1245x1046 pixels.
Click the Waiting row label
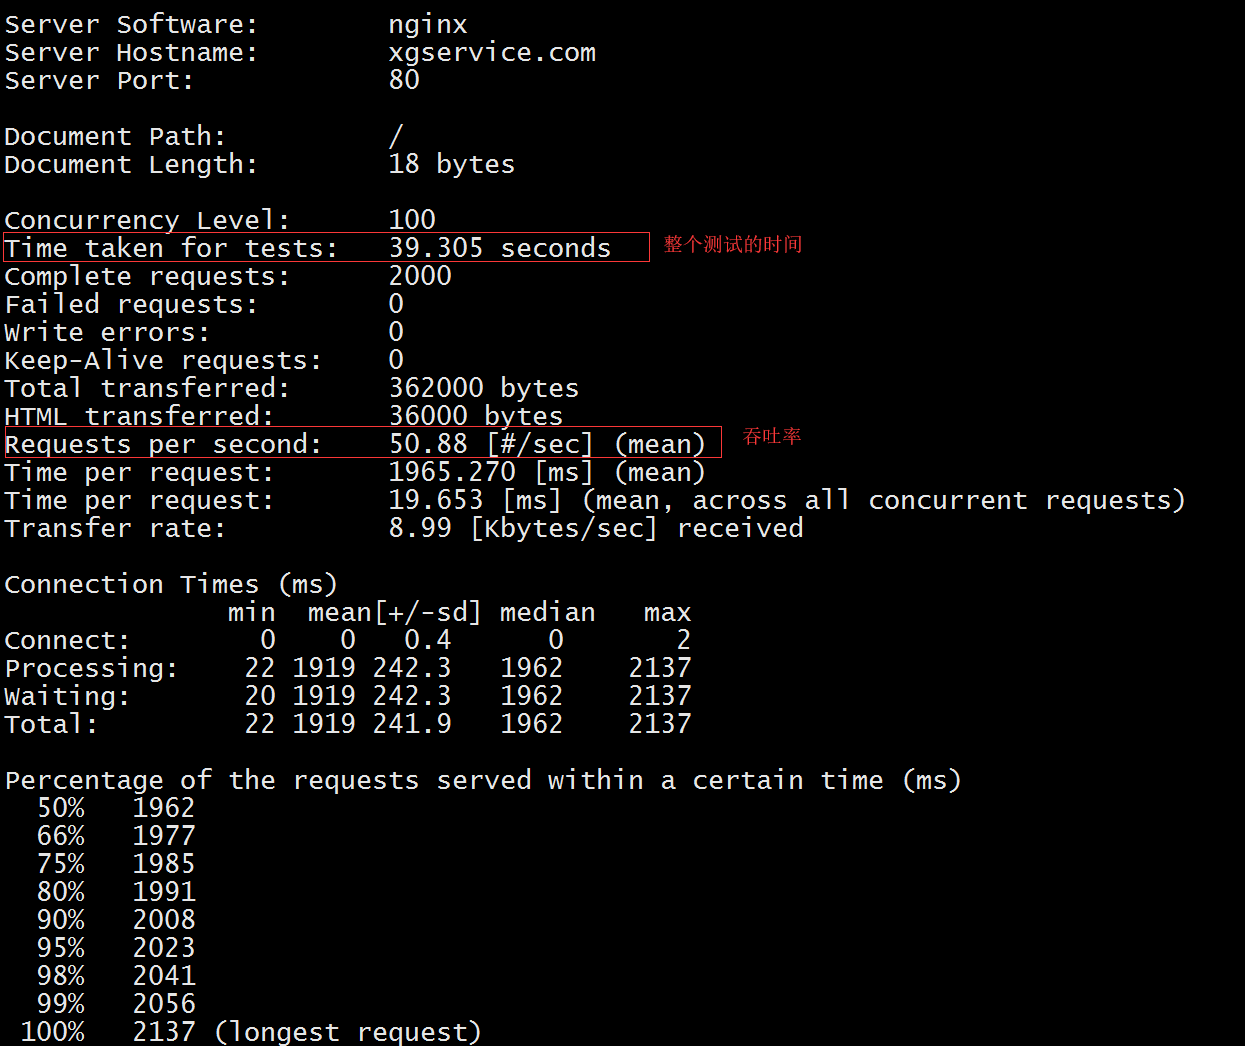click(67, 696)
